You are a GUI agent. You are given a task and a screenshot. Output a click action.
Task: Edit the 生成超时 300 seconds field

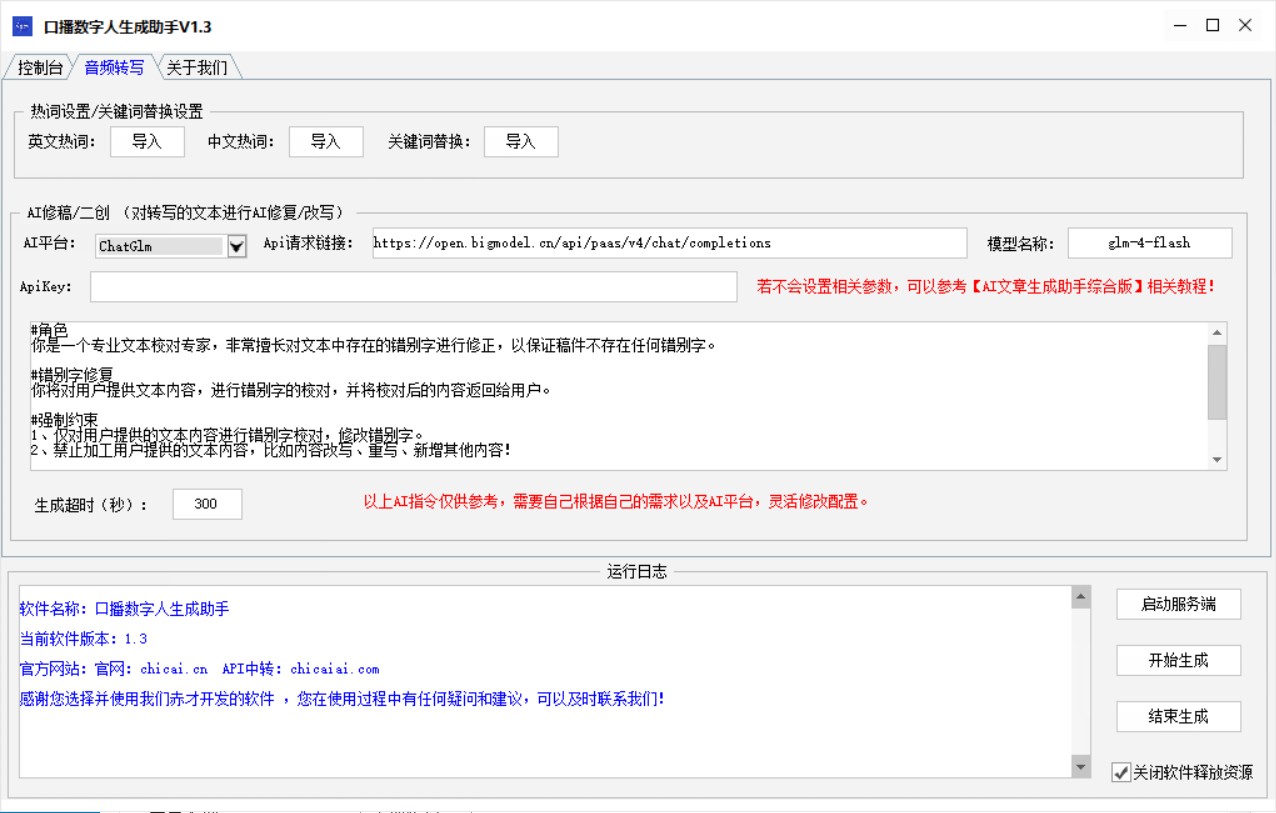pyautogui.click(x=207, y=504)
